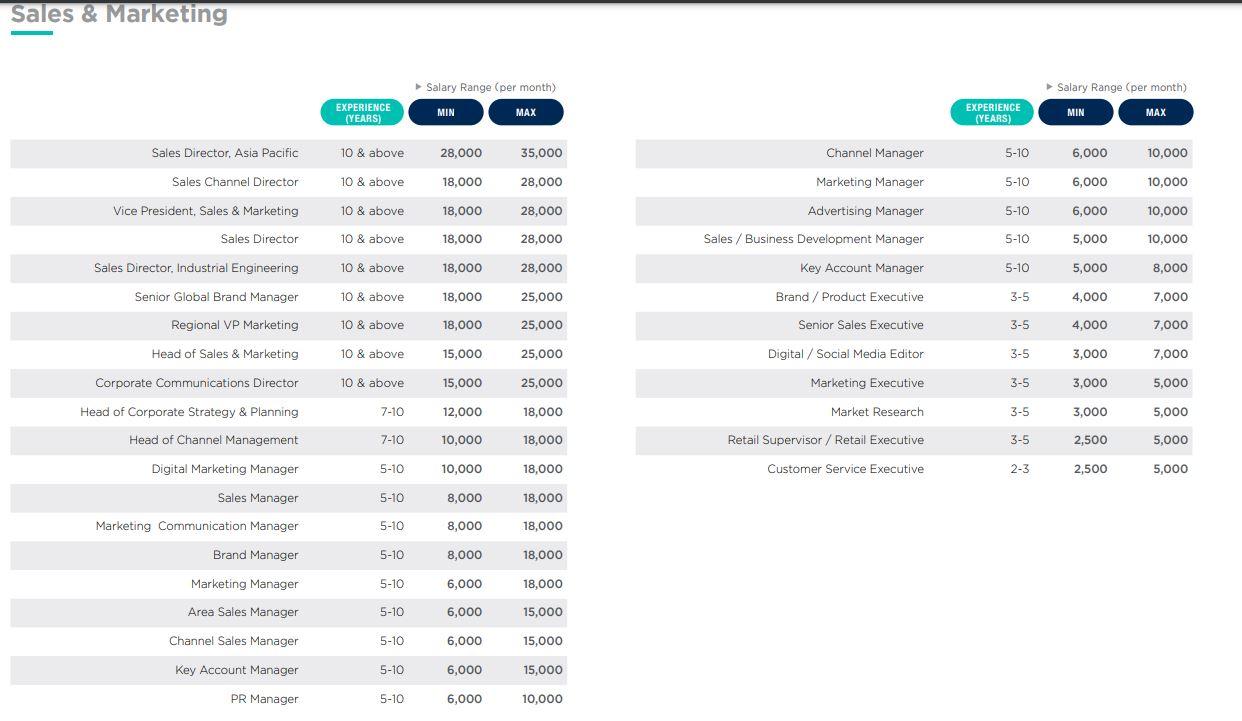Select the PR Manager row title
Image resolution: width=1242 pixels, height=721 pixels.
point(264,699)
